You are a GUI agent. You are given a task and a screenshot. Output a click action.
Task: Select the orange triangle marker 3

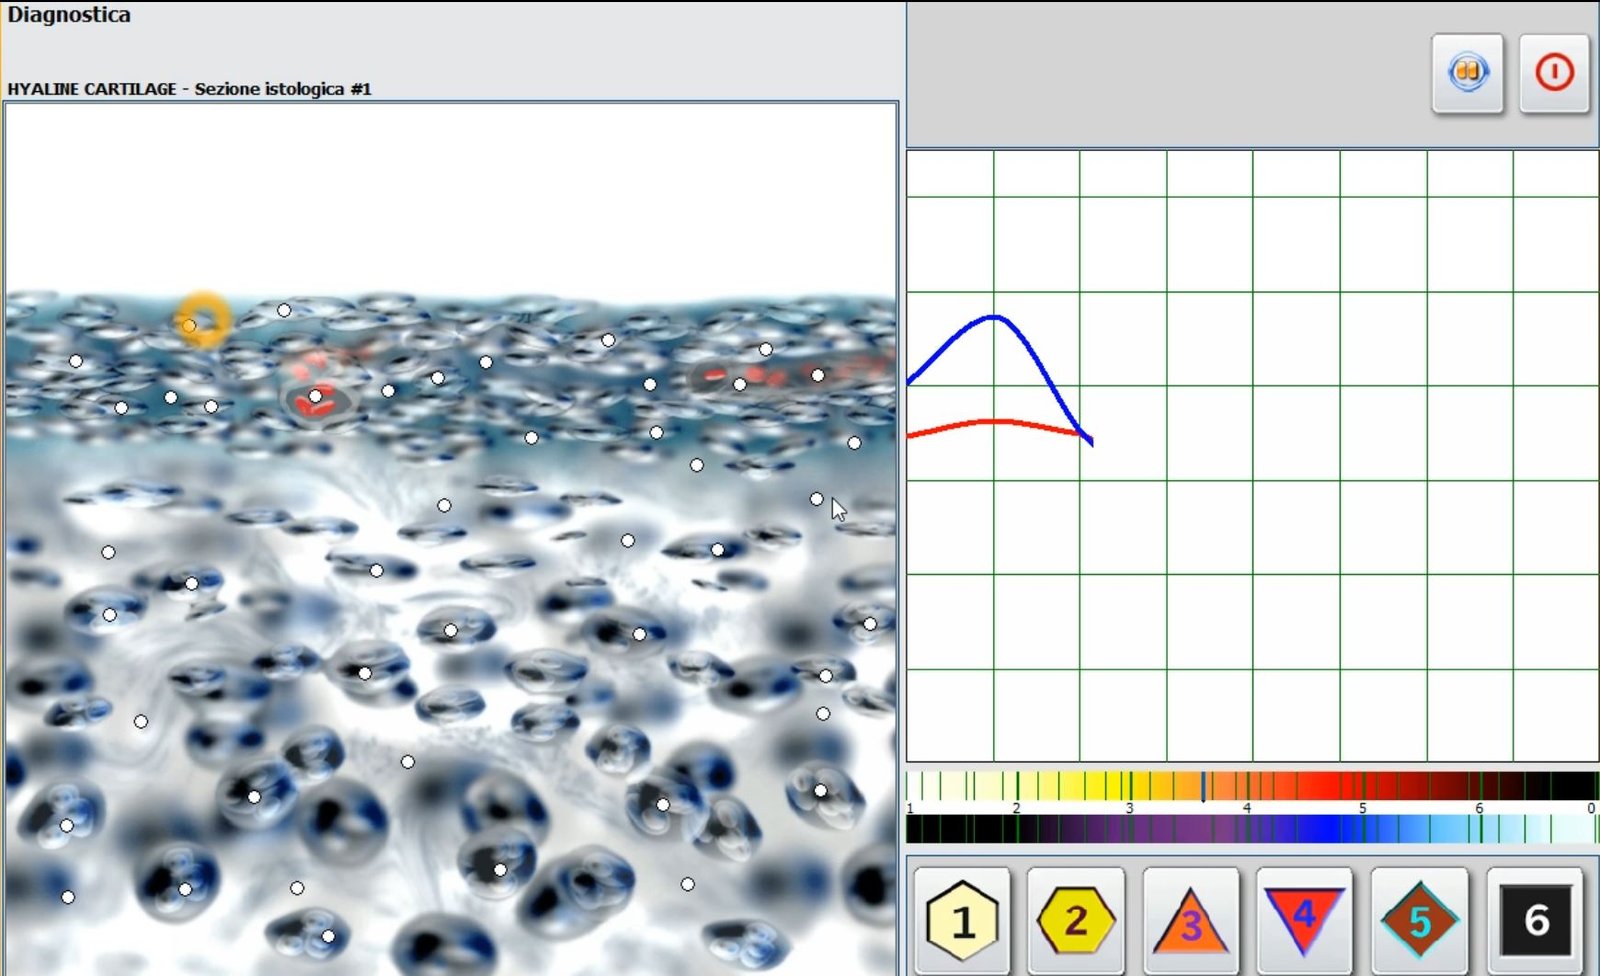pyautogui.click(x=1190, y=921)
